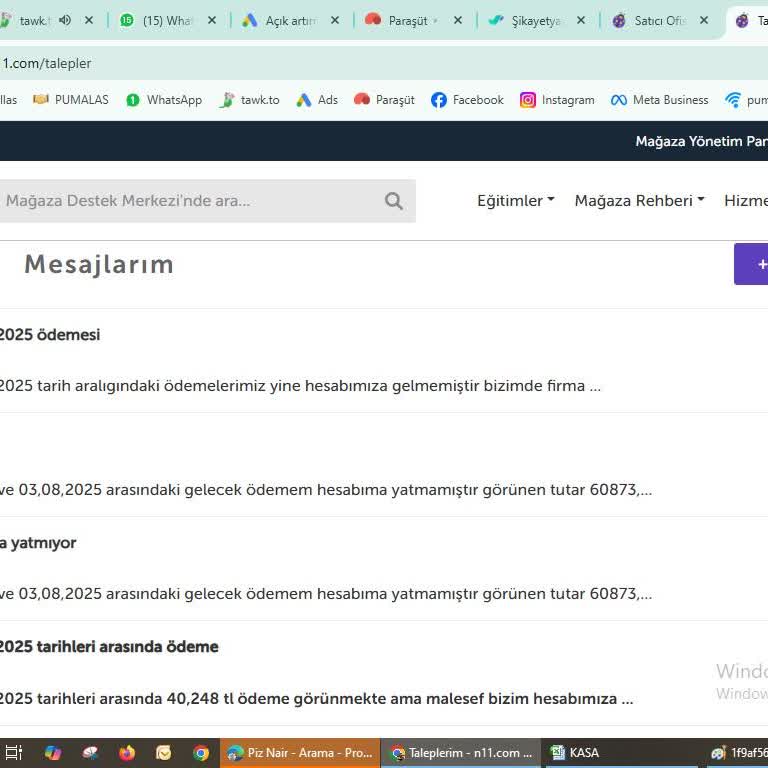This screenshot has height=768, width=768.
Task: Open message mentioning 40,248 tl ödeme
Action: (316, 698)
